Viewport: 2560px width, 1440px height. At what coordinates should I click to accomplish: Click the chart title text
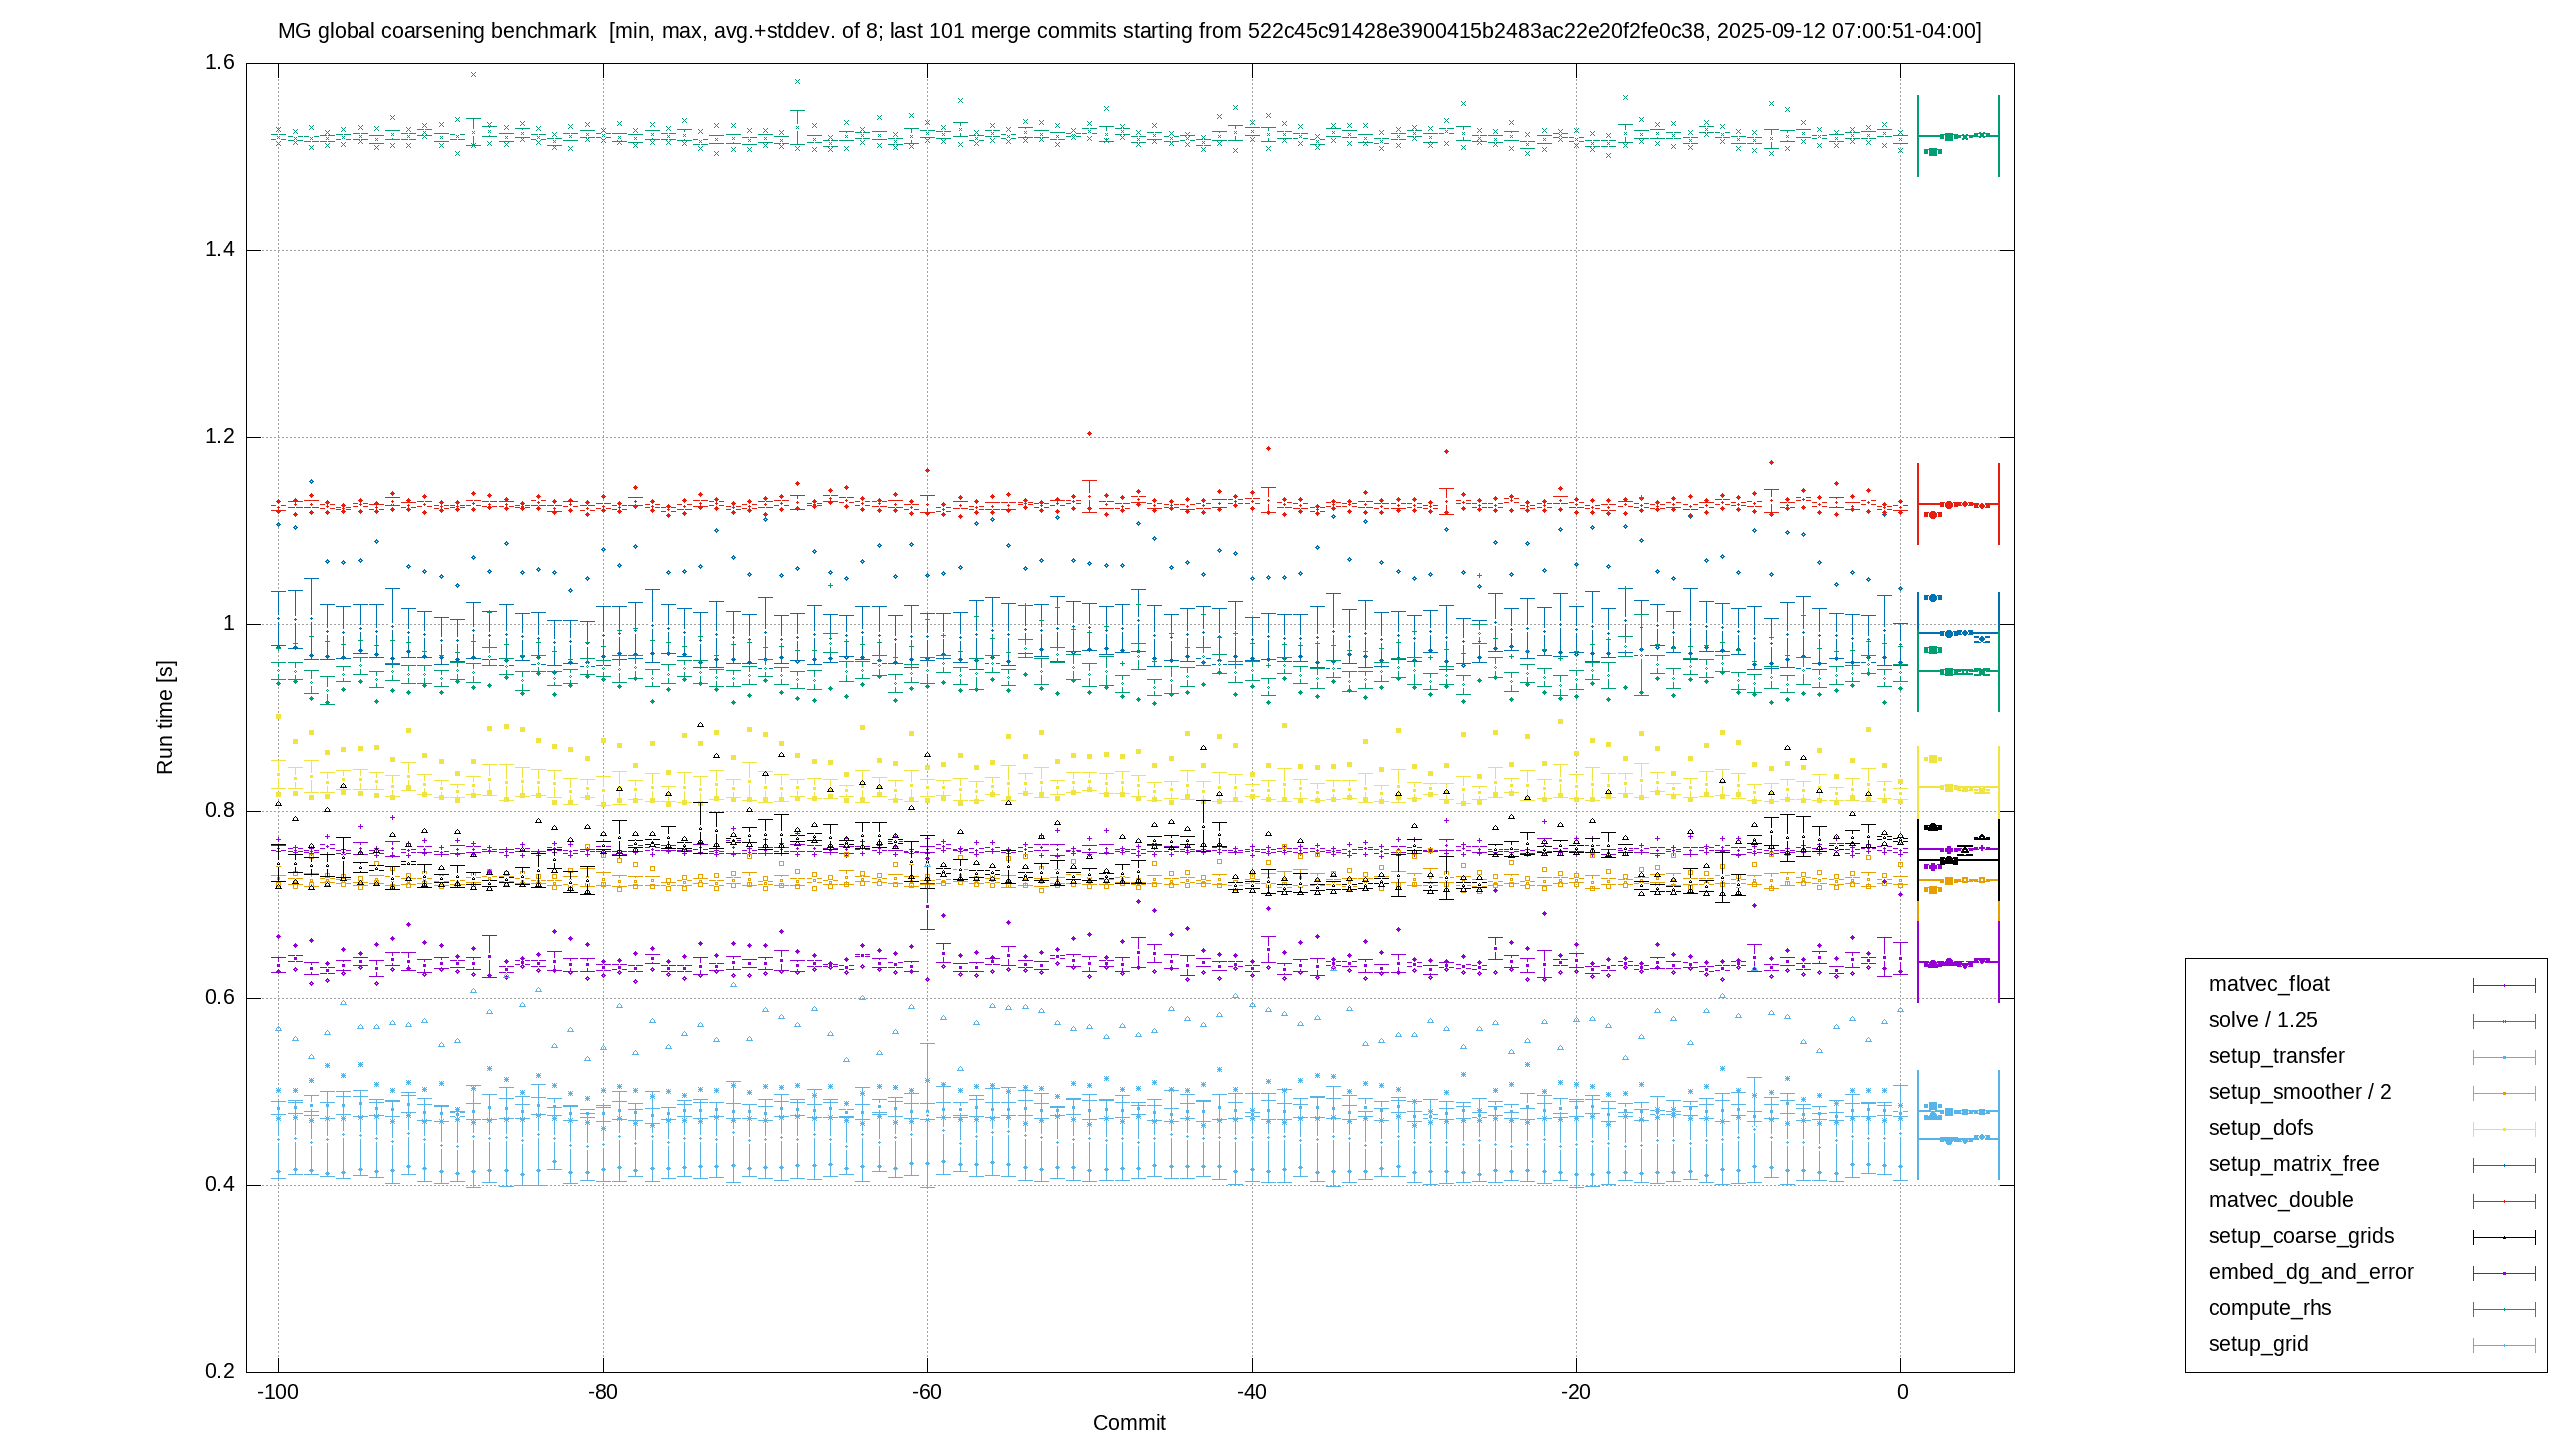coord(1129,31)
